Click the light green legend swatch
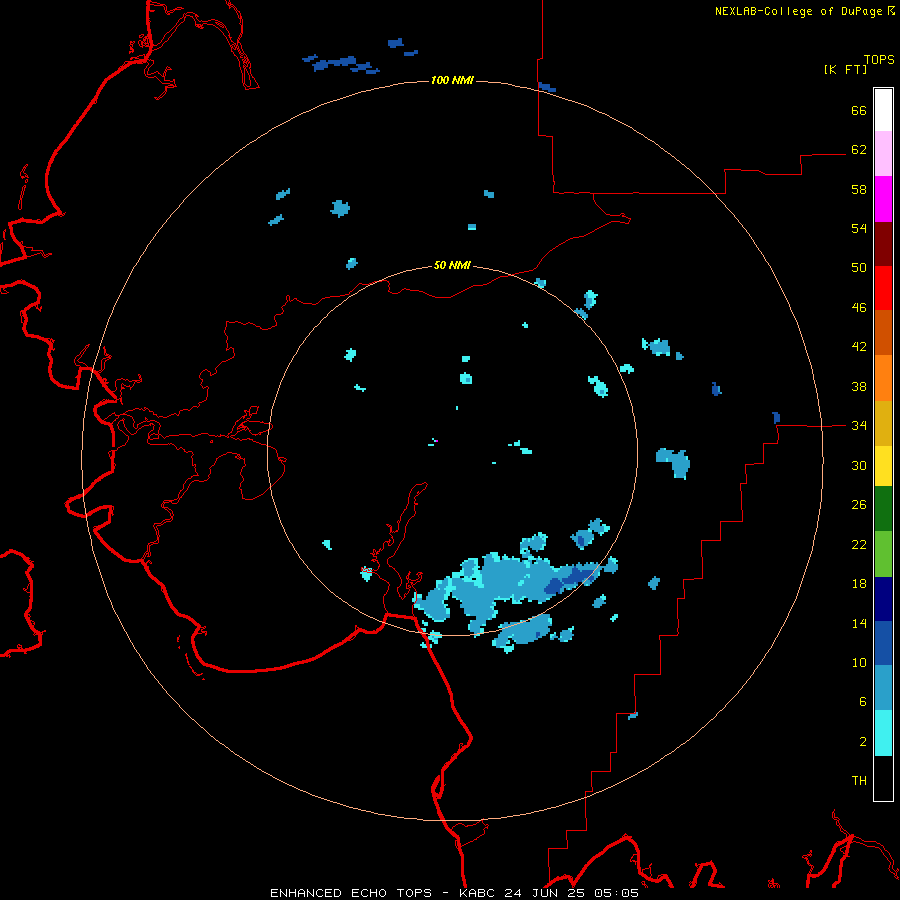Image resolution: width=900 pixels, height=900 pixels. 883,554
